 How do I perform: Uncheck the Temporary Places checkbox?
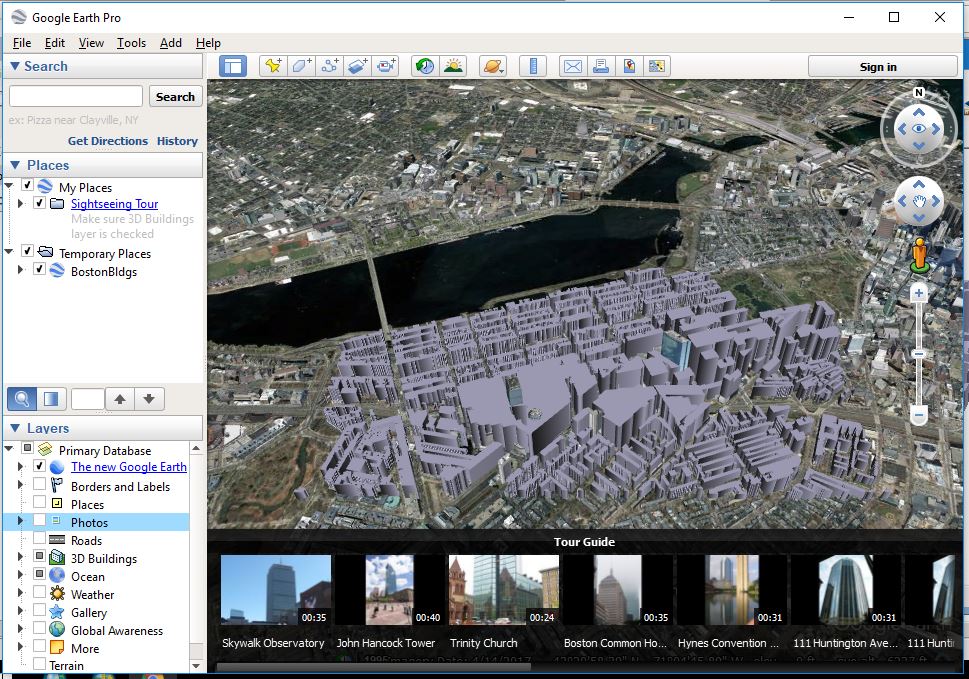tap(27, 251)
